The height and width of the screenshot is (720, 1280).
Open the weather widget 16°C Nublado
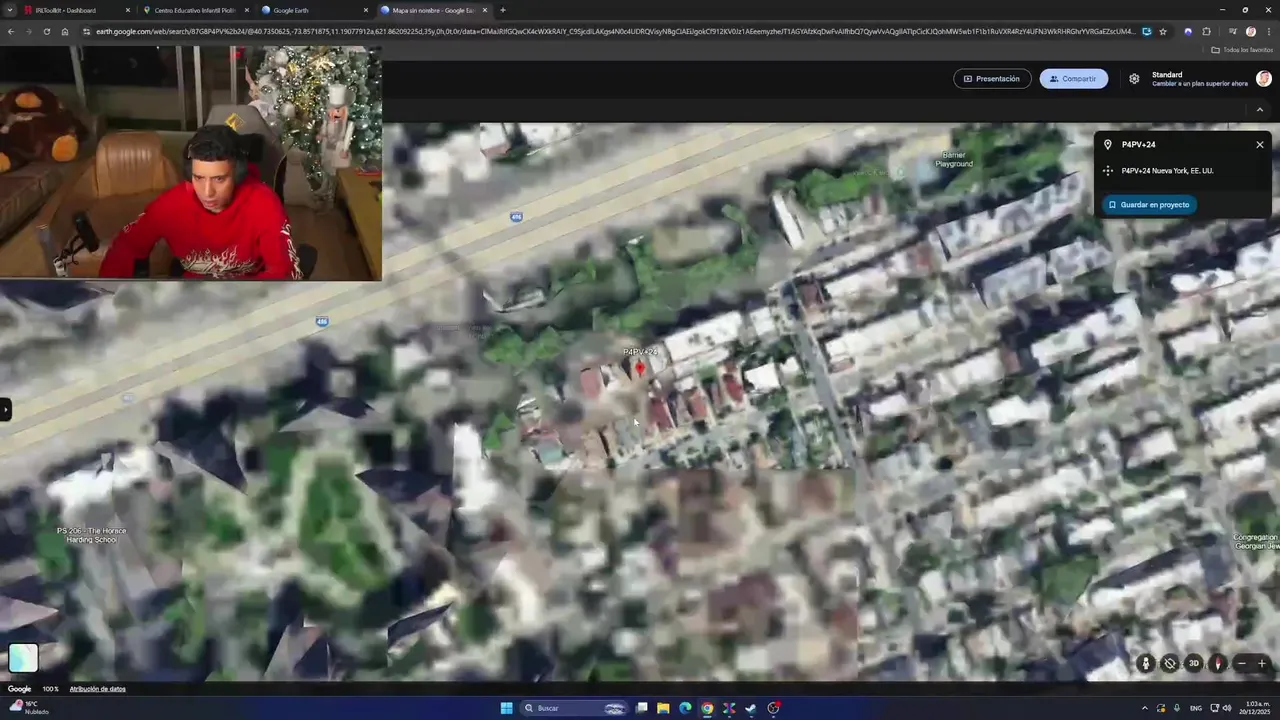click(28, 708)
